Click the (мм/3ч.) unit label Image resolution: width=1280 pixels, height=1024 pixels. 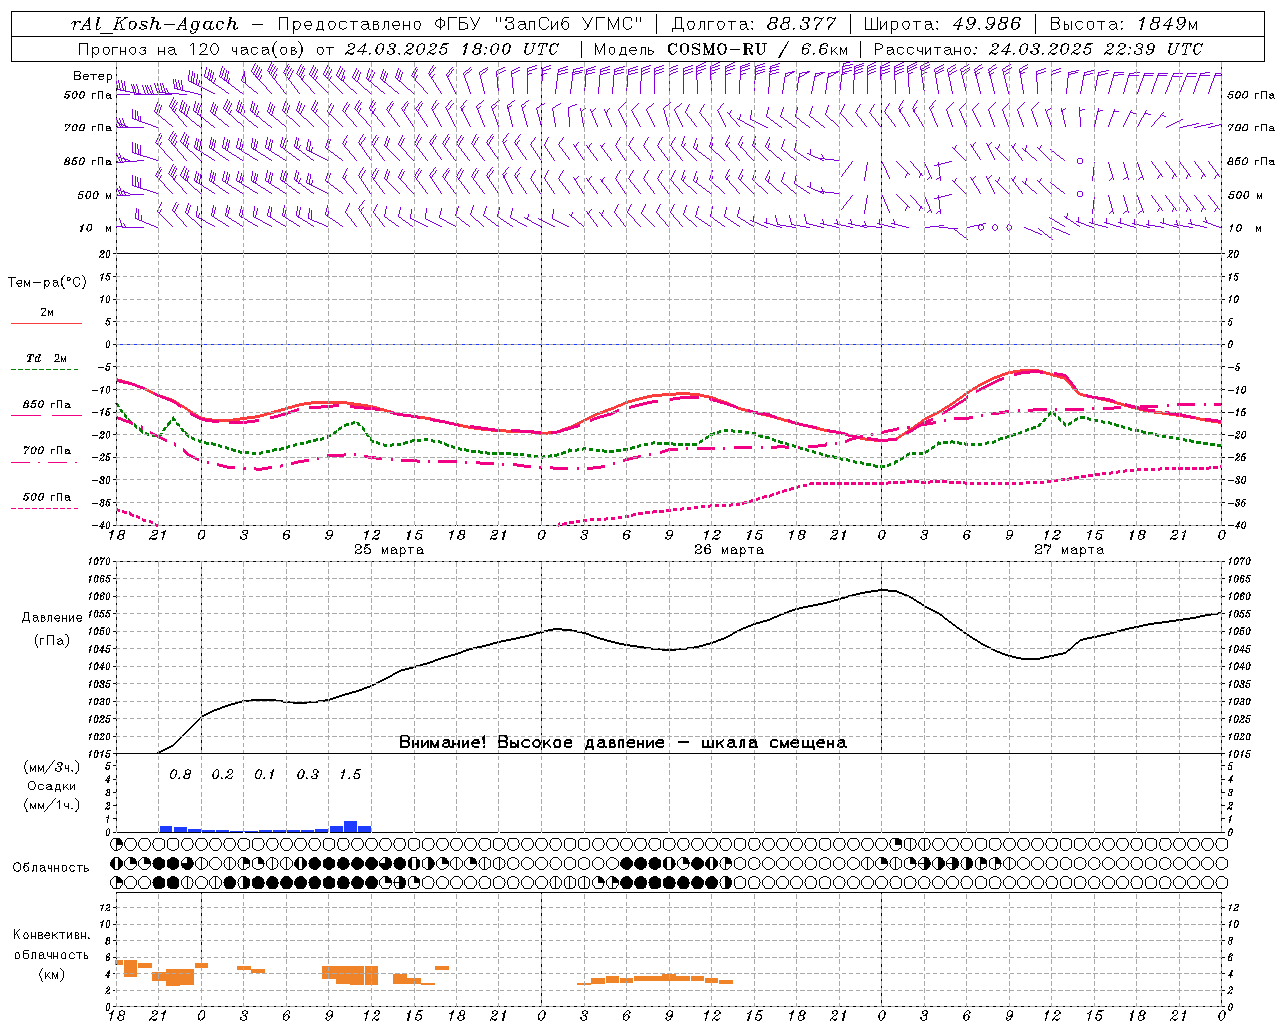[x=52, y=767]
